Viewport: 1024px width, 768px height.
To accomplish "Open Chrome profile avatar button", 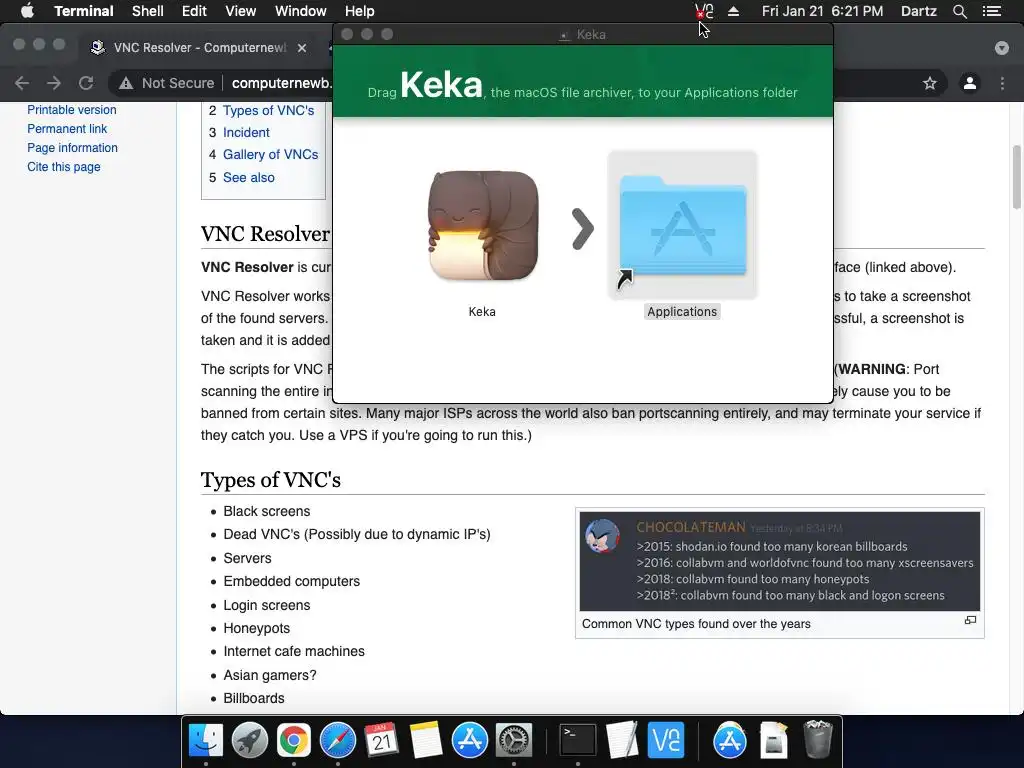I will pyautogui.click(x=970, y=83).
